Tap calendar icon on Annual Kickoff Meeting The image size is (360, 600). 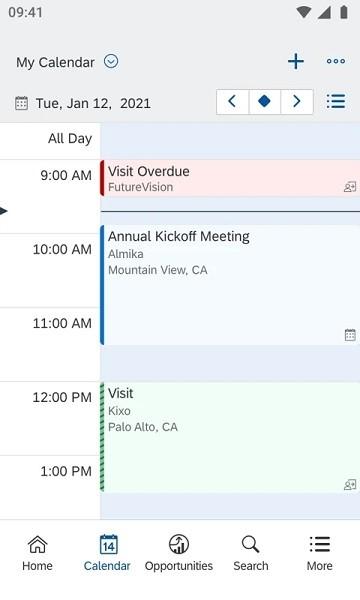(x=350, y=335)
